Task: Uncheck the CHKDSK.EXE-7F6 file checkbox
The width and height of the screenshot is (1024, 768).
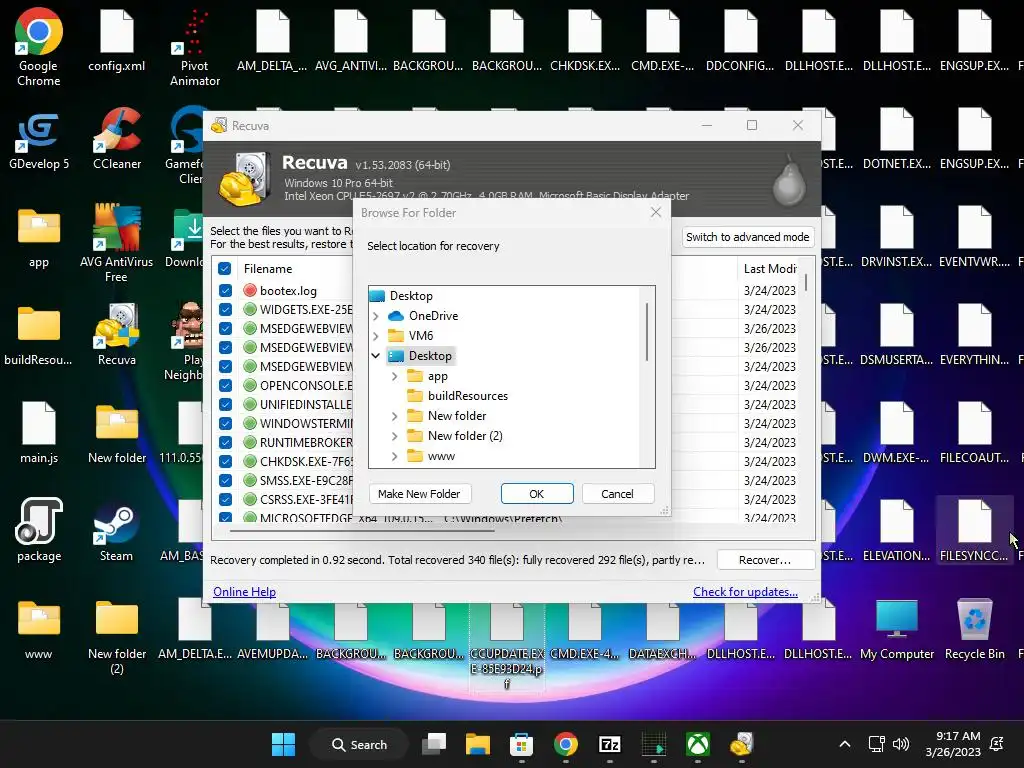Action: 225,461
